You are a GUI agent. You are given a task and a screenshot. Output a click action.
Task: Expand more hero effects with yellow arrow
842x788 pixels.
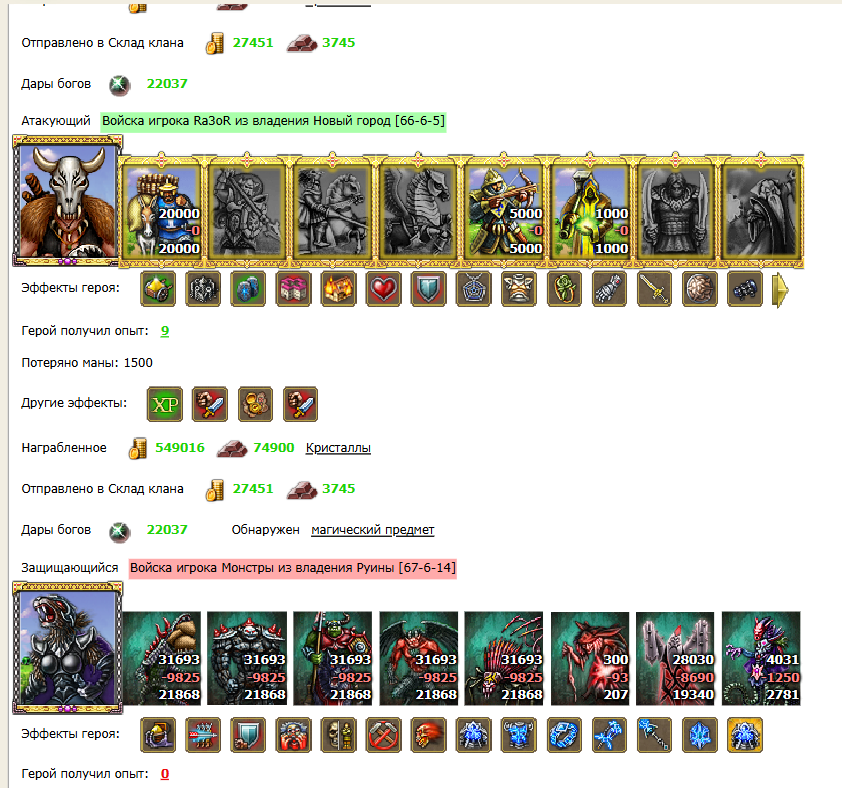(780, 290)
